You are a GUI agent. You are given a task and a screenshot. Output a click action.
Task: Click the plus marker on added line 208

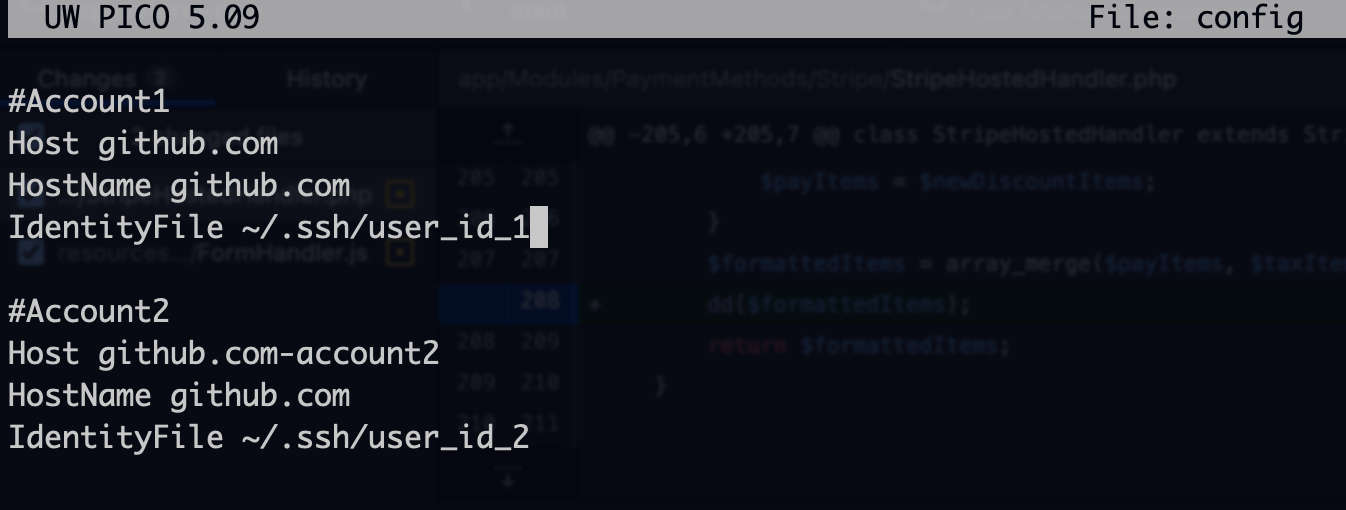(x=594, y=303)
